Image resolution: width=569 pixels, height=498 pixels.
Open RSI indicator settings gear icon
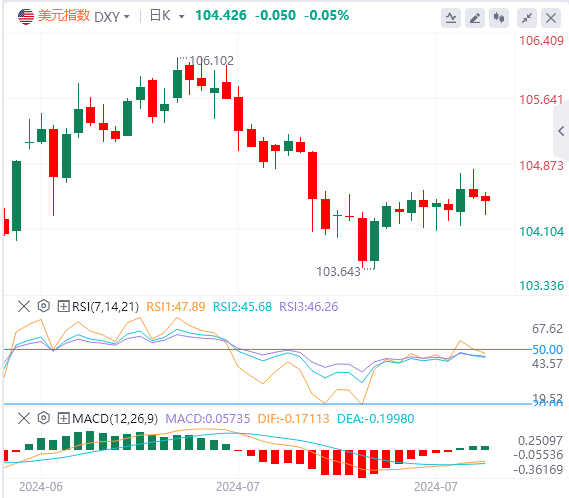pos(44,306)
